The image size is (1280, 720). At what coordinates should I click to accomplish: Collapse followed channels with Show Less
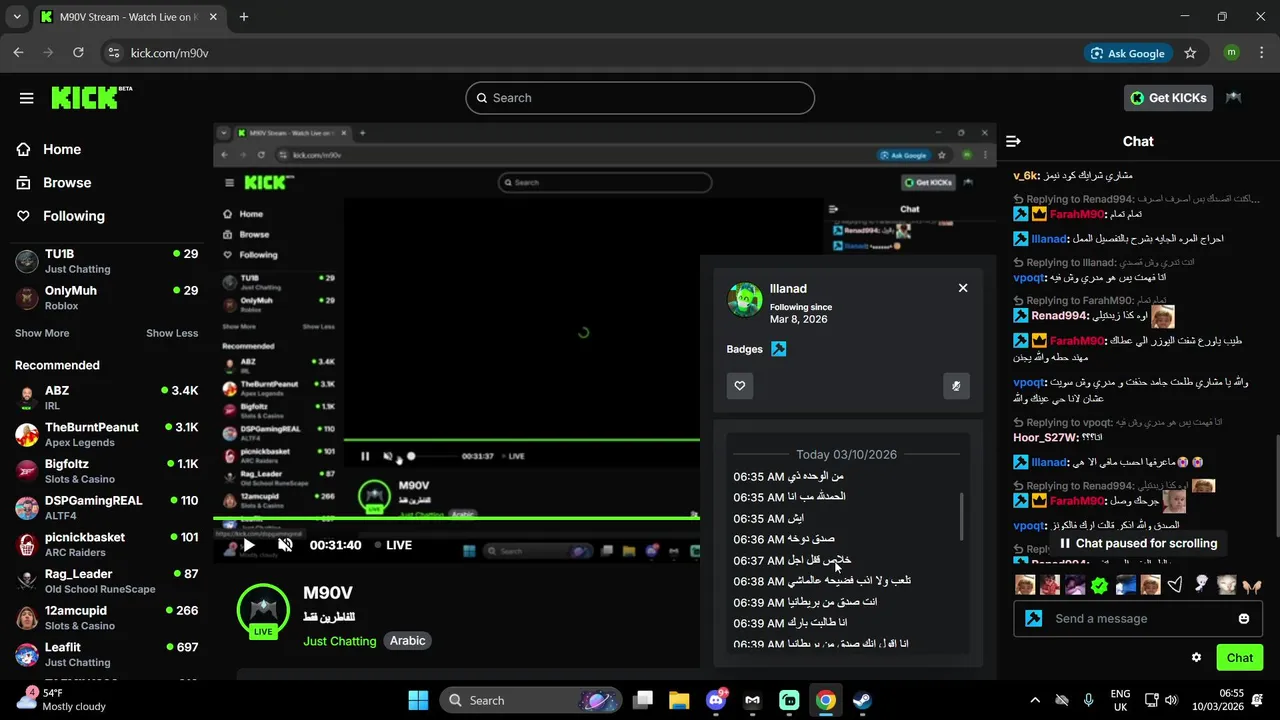(x=172, y=333)
